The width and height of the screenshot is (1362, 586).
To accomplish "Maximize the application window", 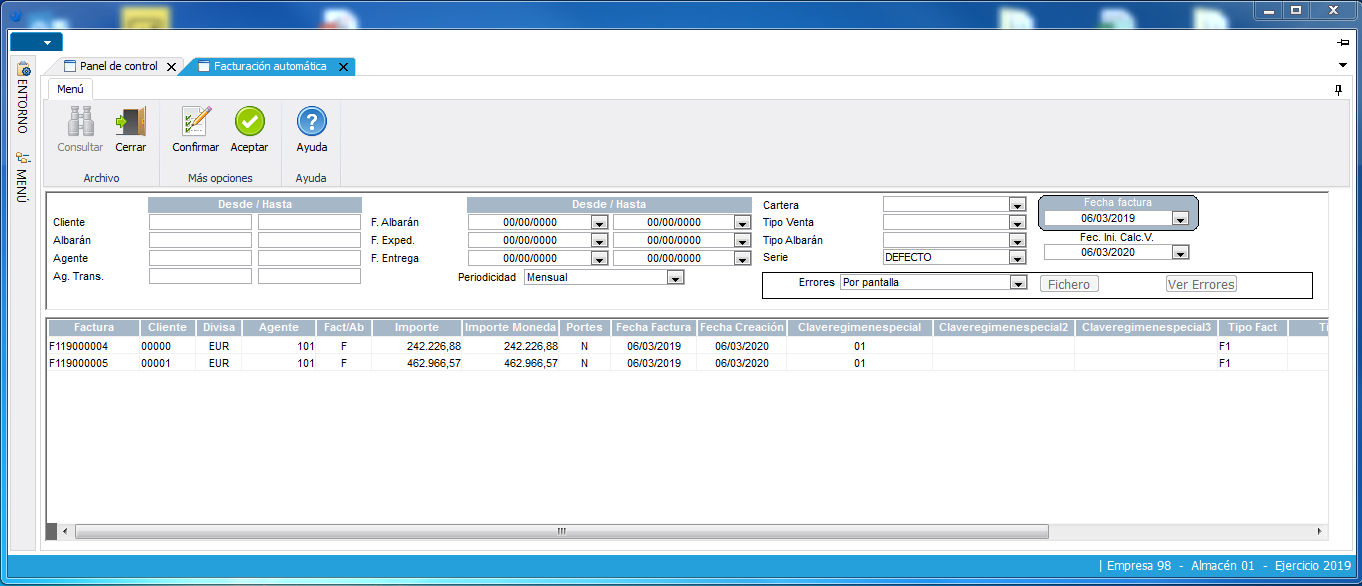I will 1296,10.
